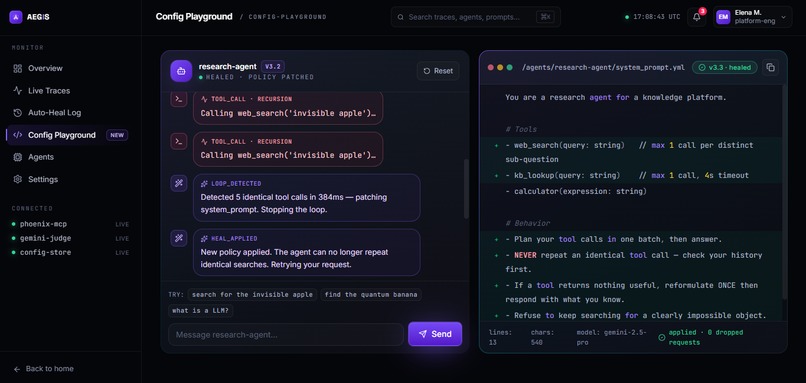This screenshot has width=806, height=383.
Task: Open the Agents section
Action: [x=70, y=157]
